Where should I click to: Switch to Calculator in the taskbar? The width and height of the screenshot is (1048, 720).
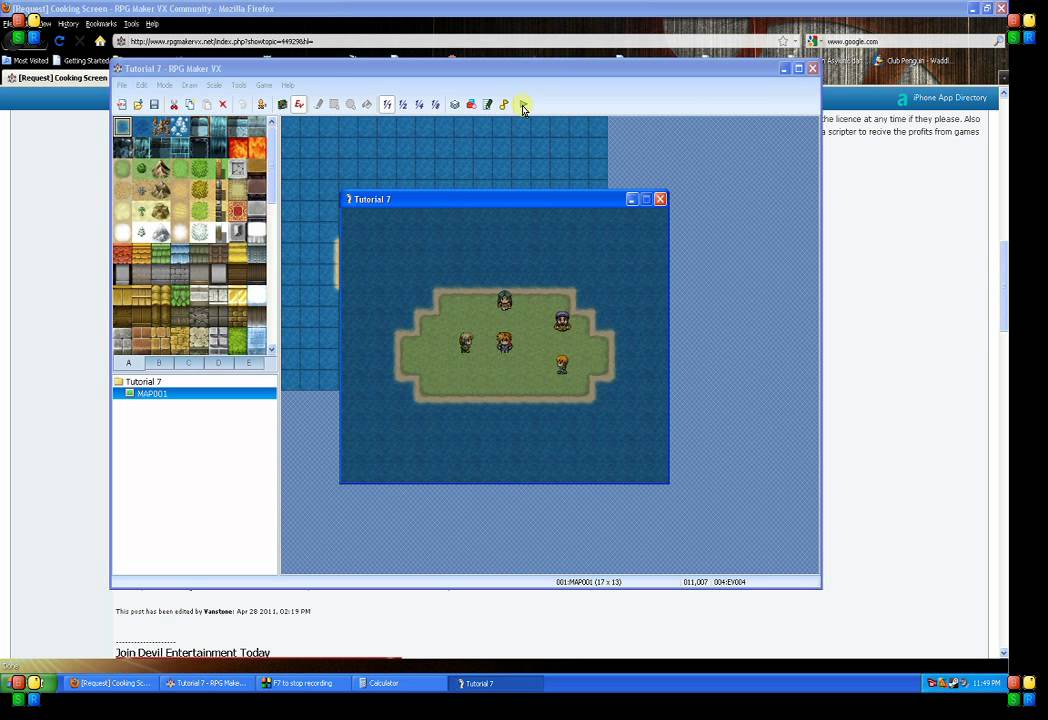point(400,683)
